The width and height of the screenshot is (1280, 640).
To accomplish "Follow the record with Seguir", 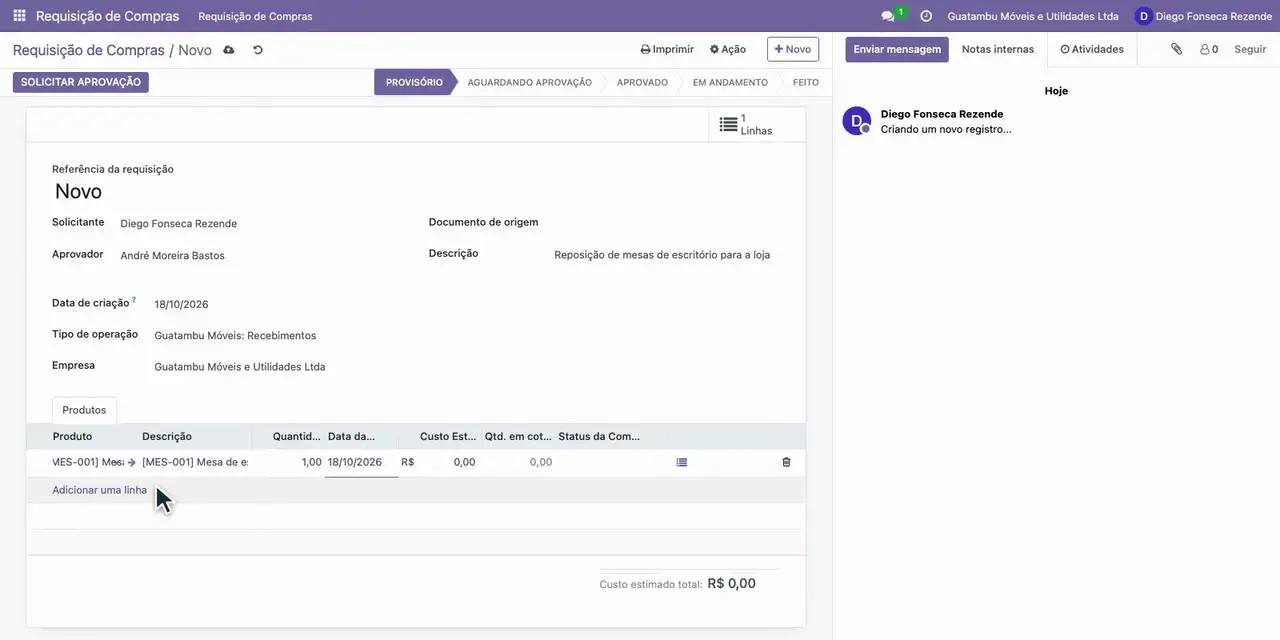I will coord(1250,49).
